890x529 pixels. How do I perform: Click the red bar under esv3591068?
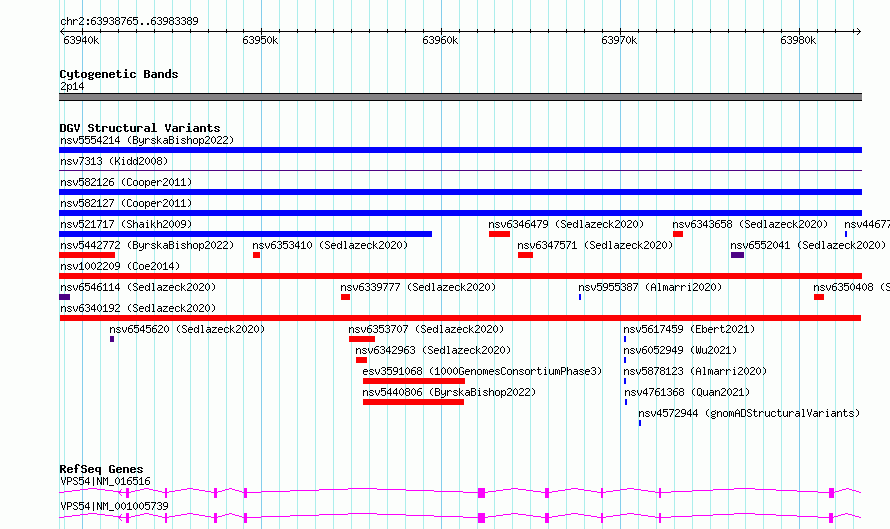[x=414, y=381]
